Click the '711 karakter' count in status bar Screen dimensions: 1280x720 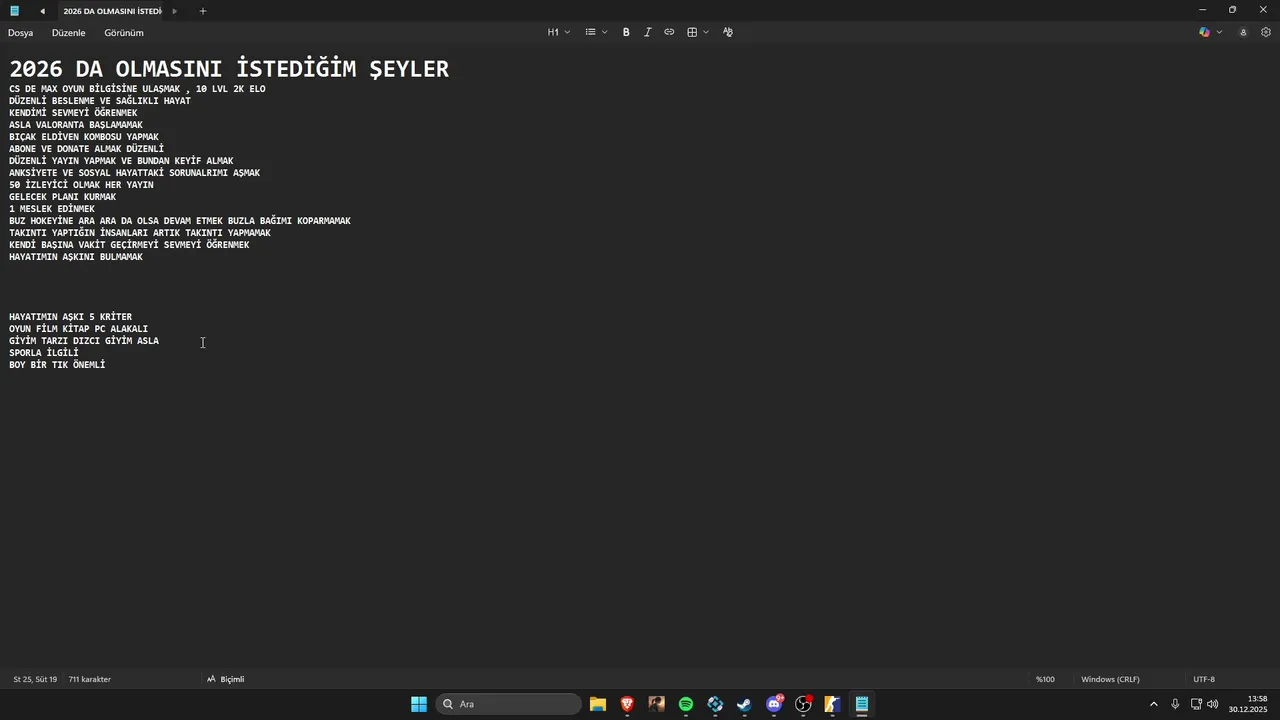coord(90,679)
